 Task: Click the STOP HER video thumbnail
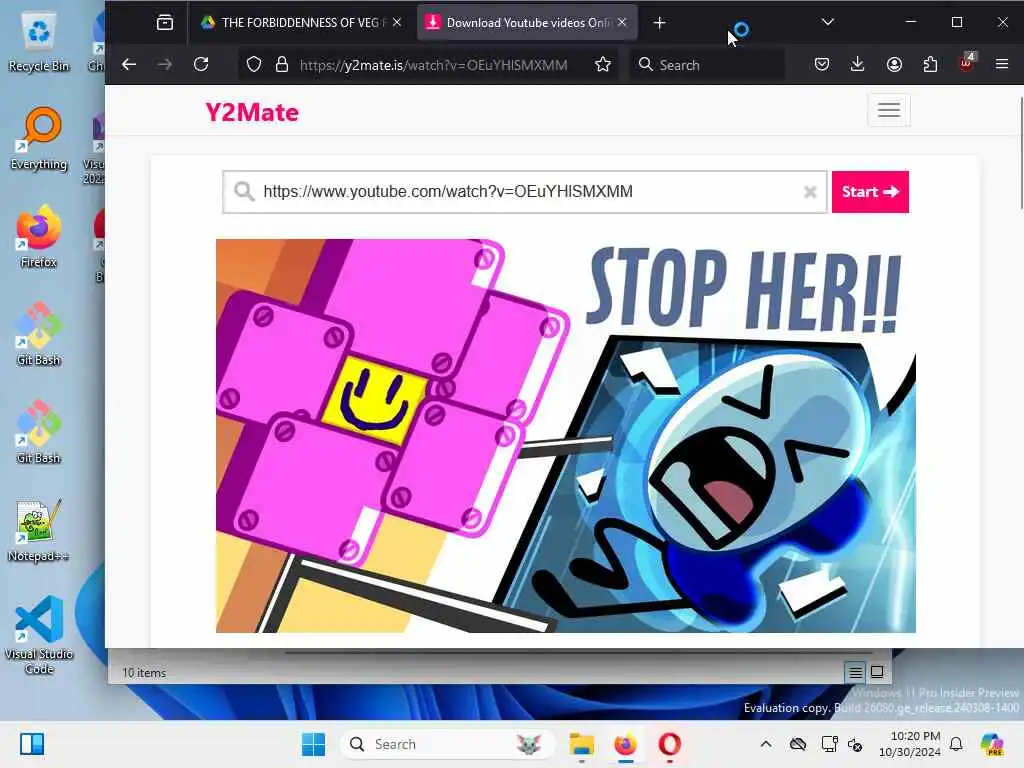[x=566, y=436]
